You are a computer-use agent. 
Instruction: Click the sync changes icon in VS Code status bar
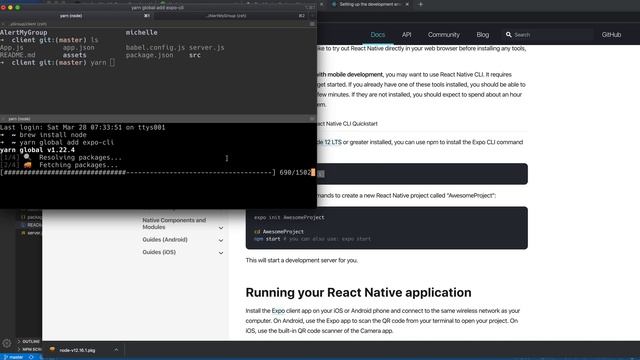click(x=31, y=357)
